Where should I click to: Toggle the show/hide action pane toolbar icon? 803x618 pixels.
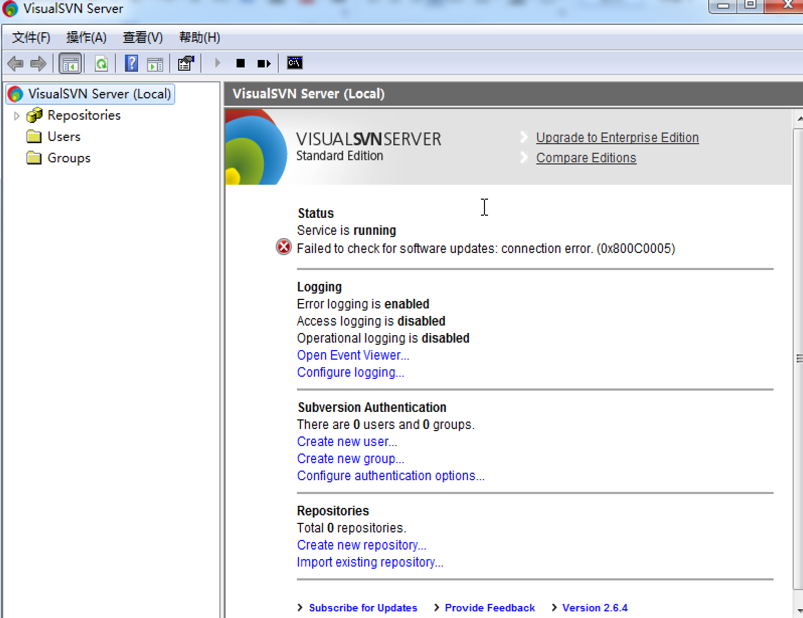click(x=155, y=63)
